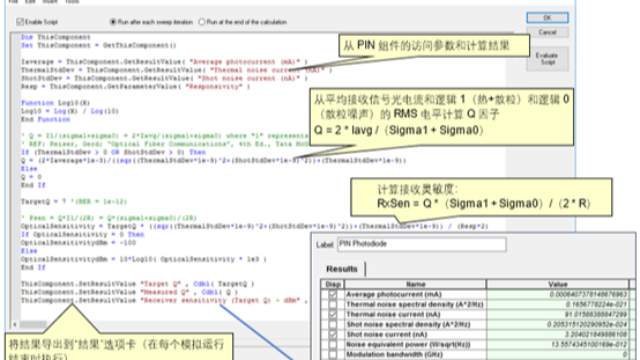Image resolution: width=640 pixels, height=360 pixels.
Task: Select the Thermal noise spectral density (A^2/Hz) name cell
Action: (x=416, y=304)
